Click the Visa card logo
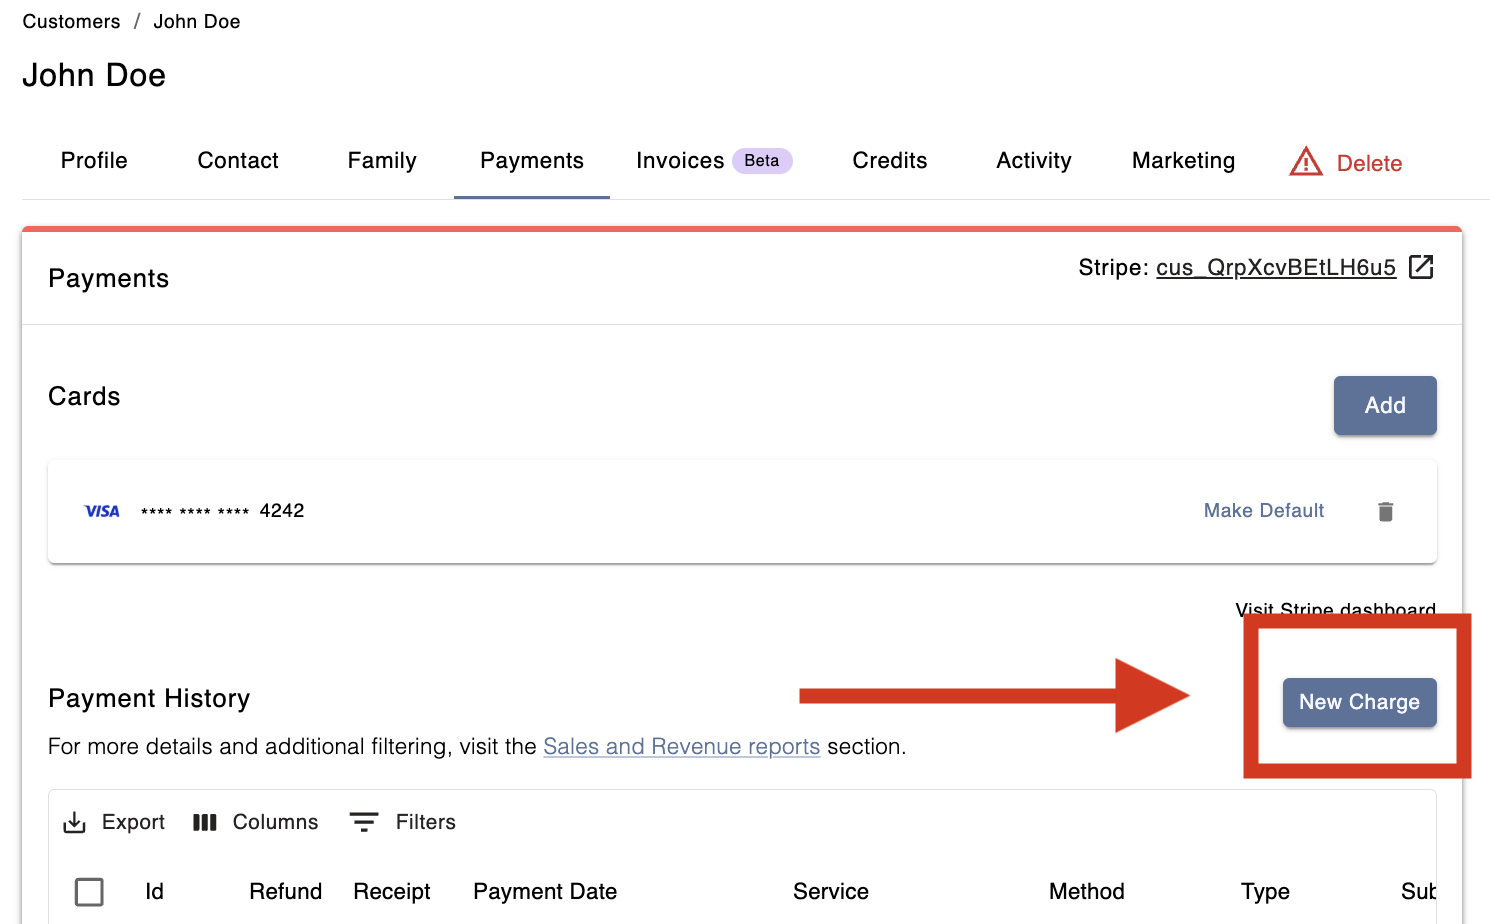 [x=102, y=511]
